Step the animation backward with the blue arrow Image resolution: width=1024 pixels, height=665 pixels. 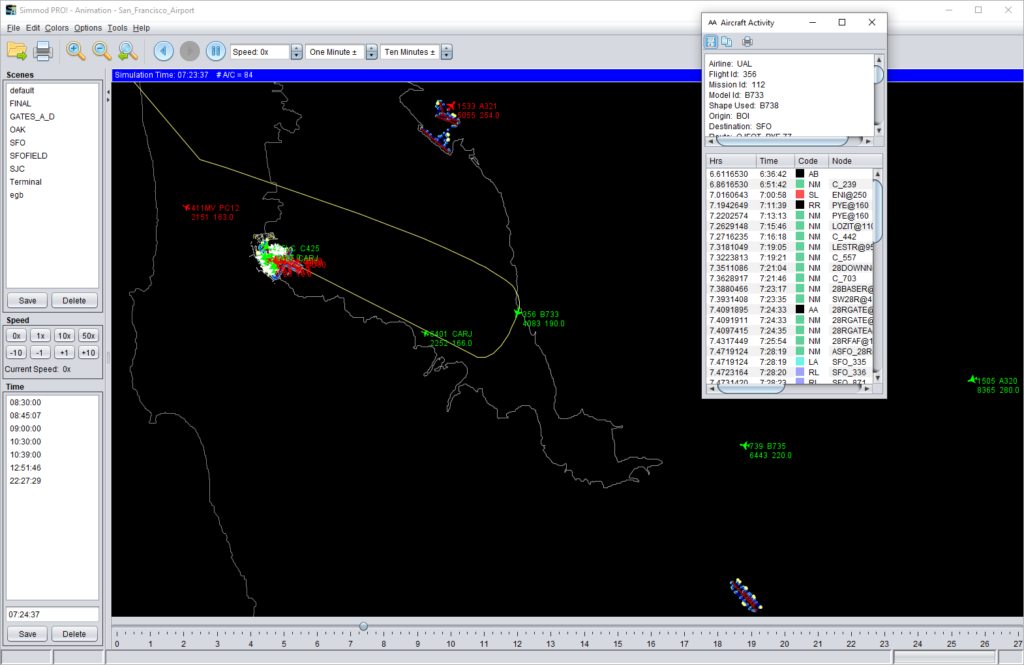click(164, 51)
